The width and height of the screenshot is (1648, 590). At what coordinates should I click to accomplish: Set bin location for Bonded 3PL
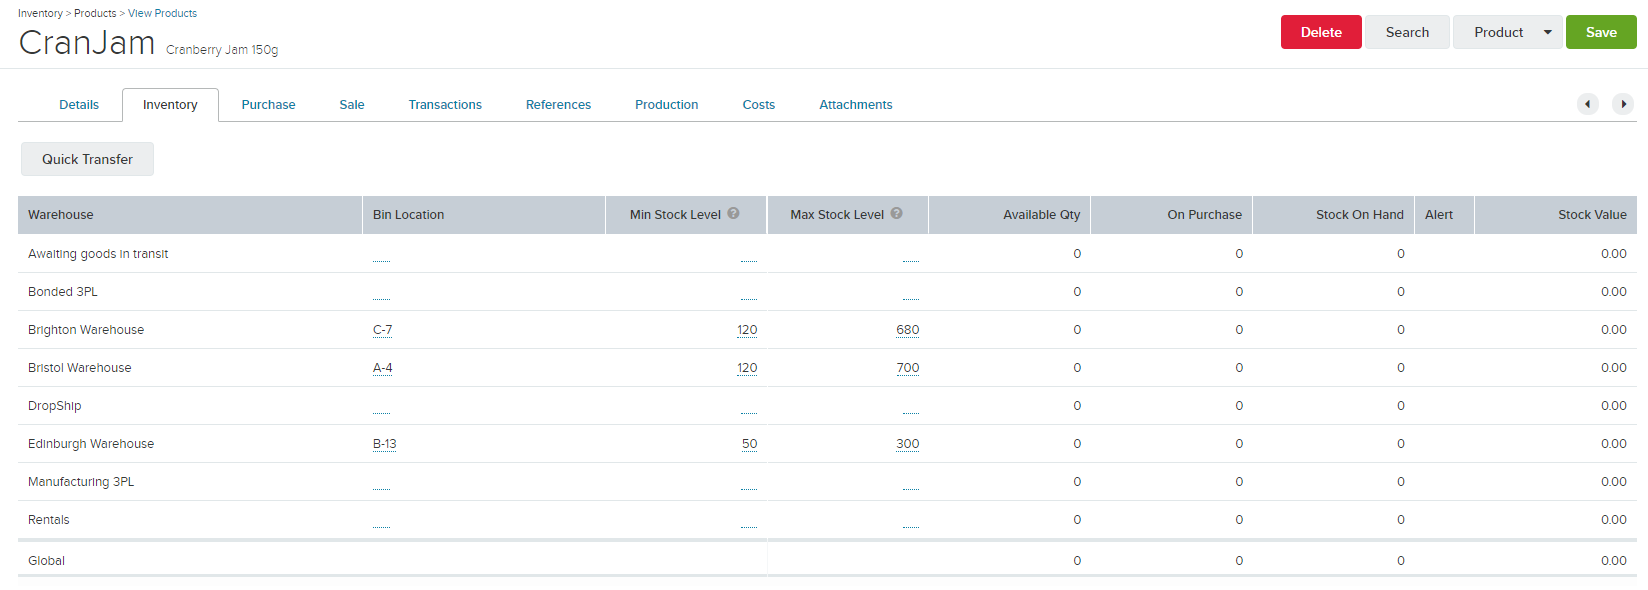(381, 294)
